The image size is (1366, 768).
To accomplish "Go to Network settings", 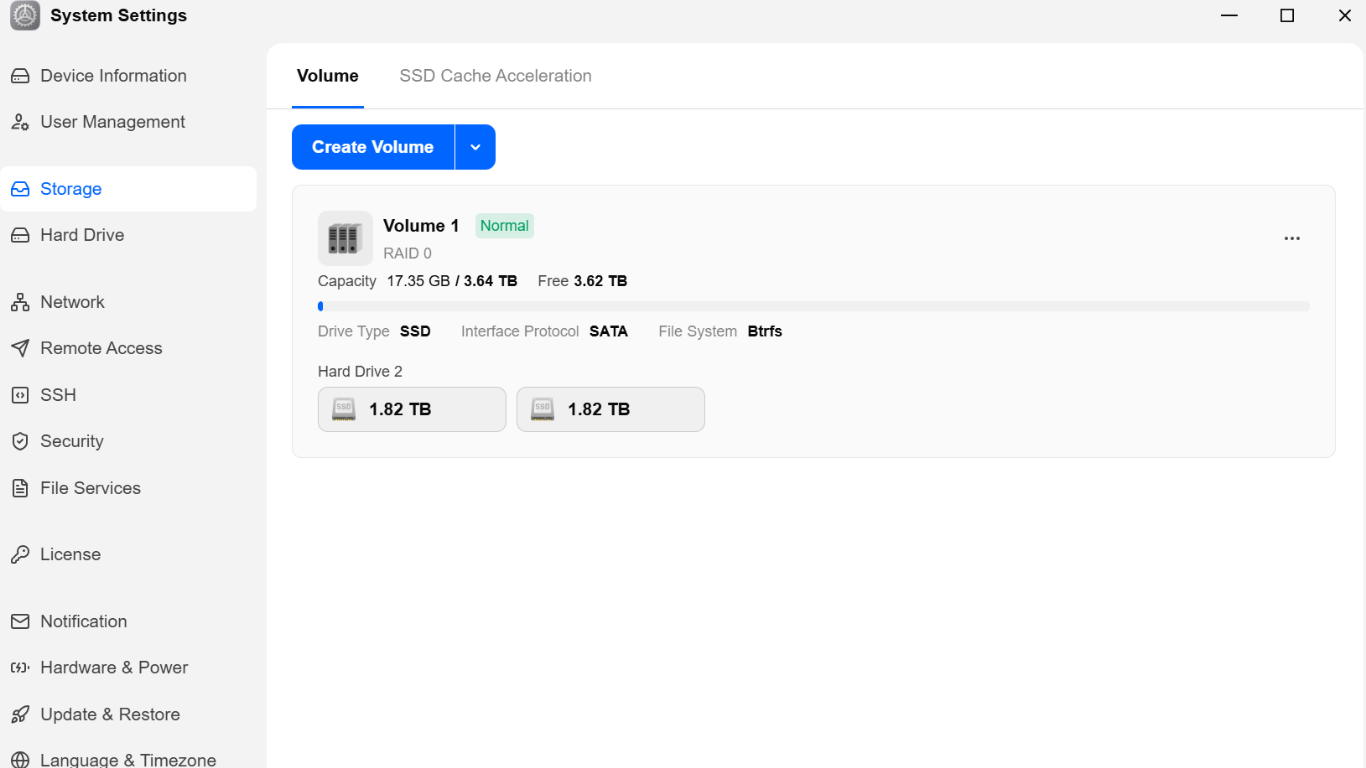I will 128,302.
